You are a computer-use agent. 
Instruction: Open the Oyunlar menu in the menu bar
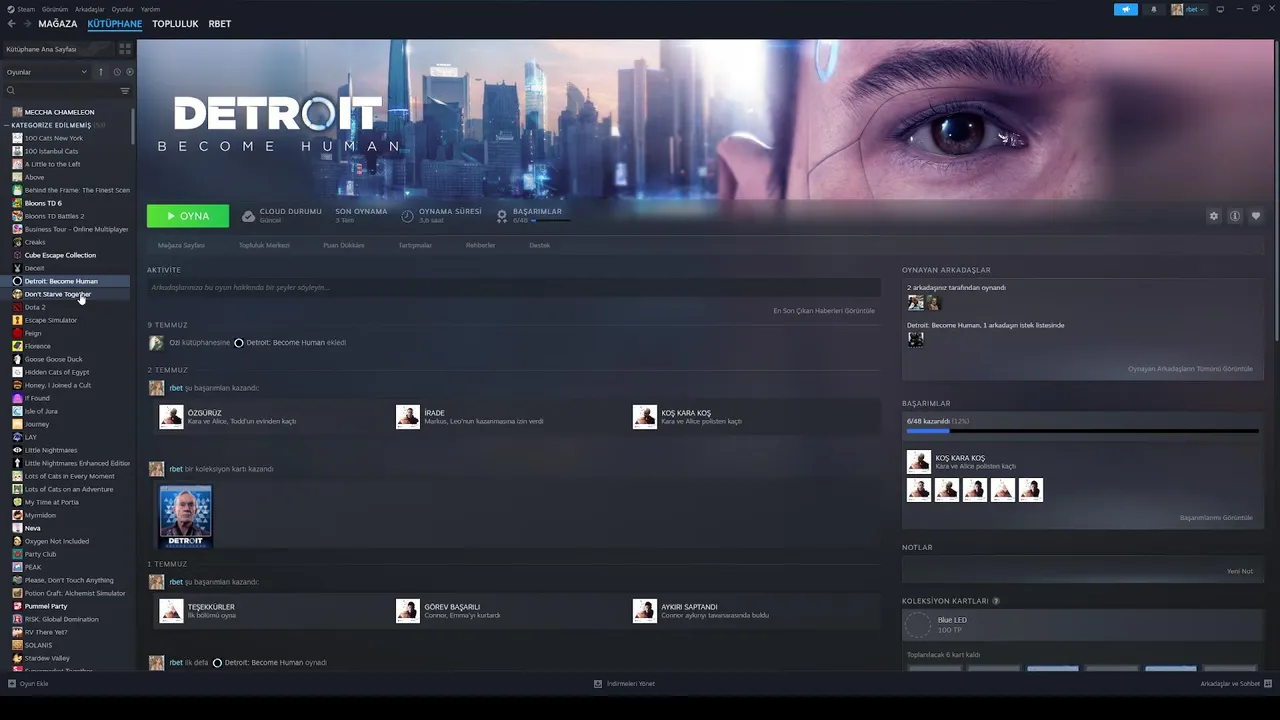click(122, 9)
